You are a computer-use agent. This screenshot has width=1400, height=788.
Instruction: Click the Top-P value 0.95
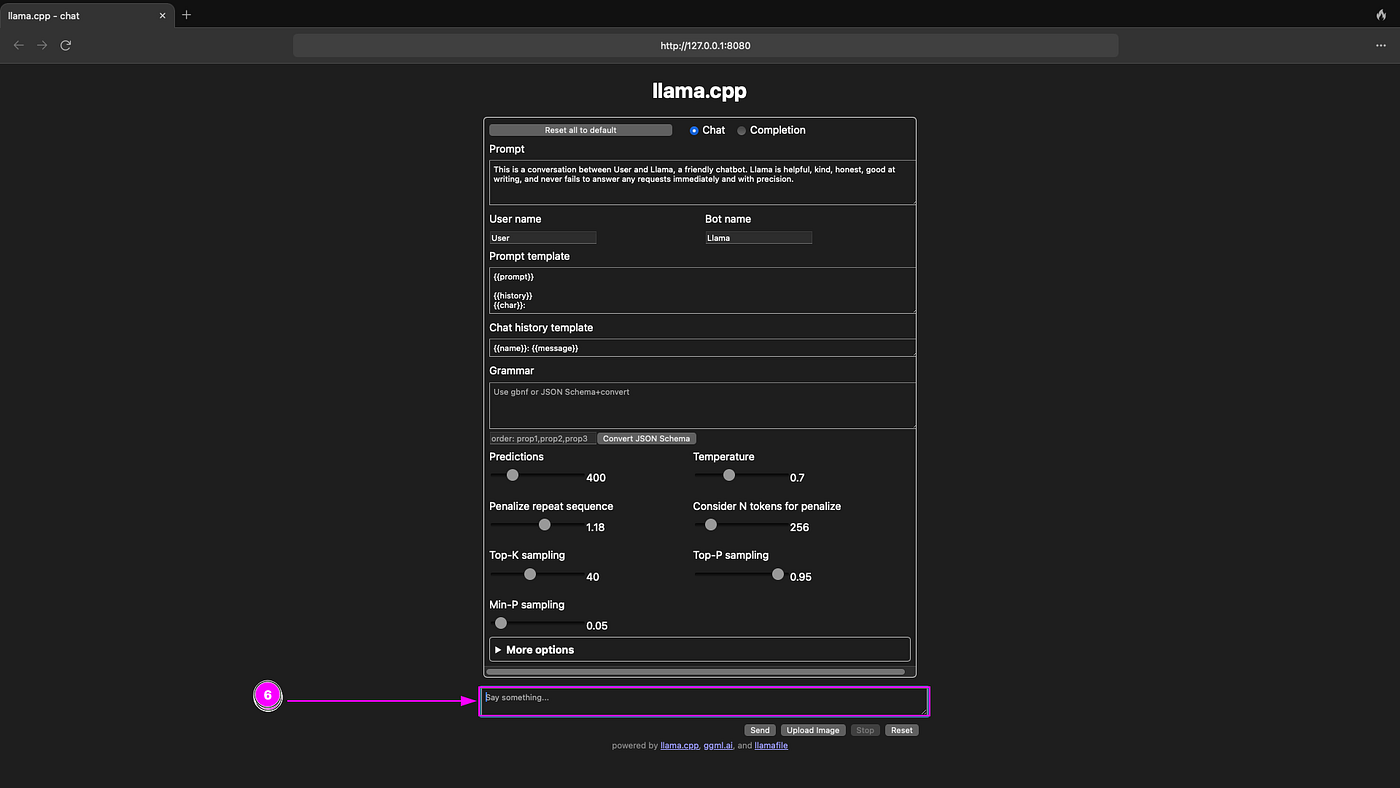[x=801, y=577]
